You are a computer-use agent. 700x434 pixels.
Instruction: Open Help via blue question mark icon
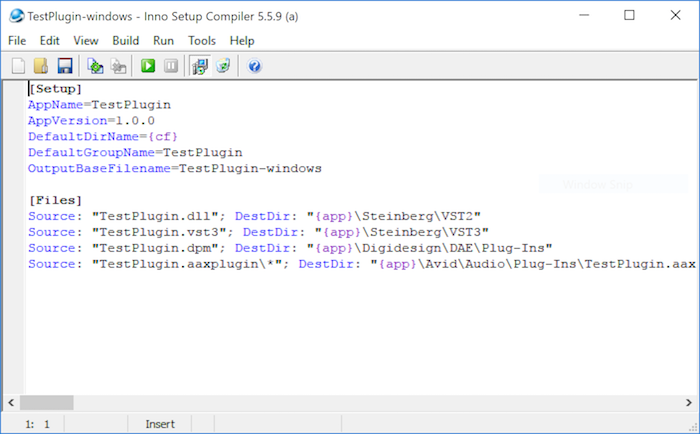pyautogui.click(x=254, y=66)
